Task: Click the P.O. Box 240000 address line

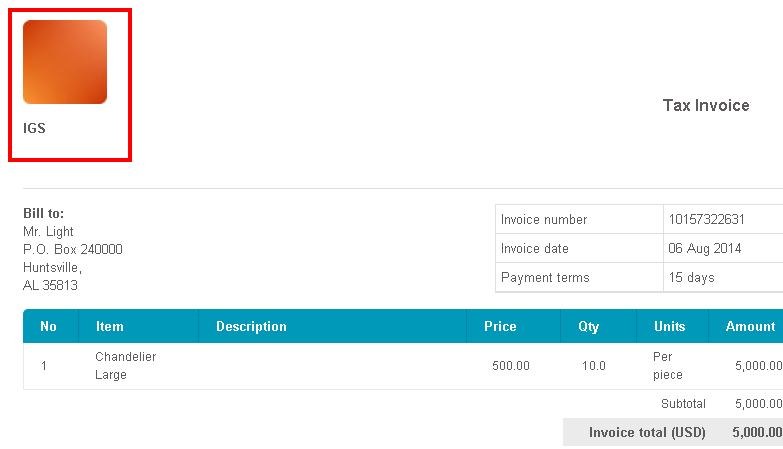Action: pyautogui.click(x=72, y=249)
